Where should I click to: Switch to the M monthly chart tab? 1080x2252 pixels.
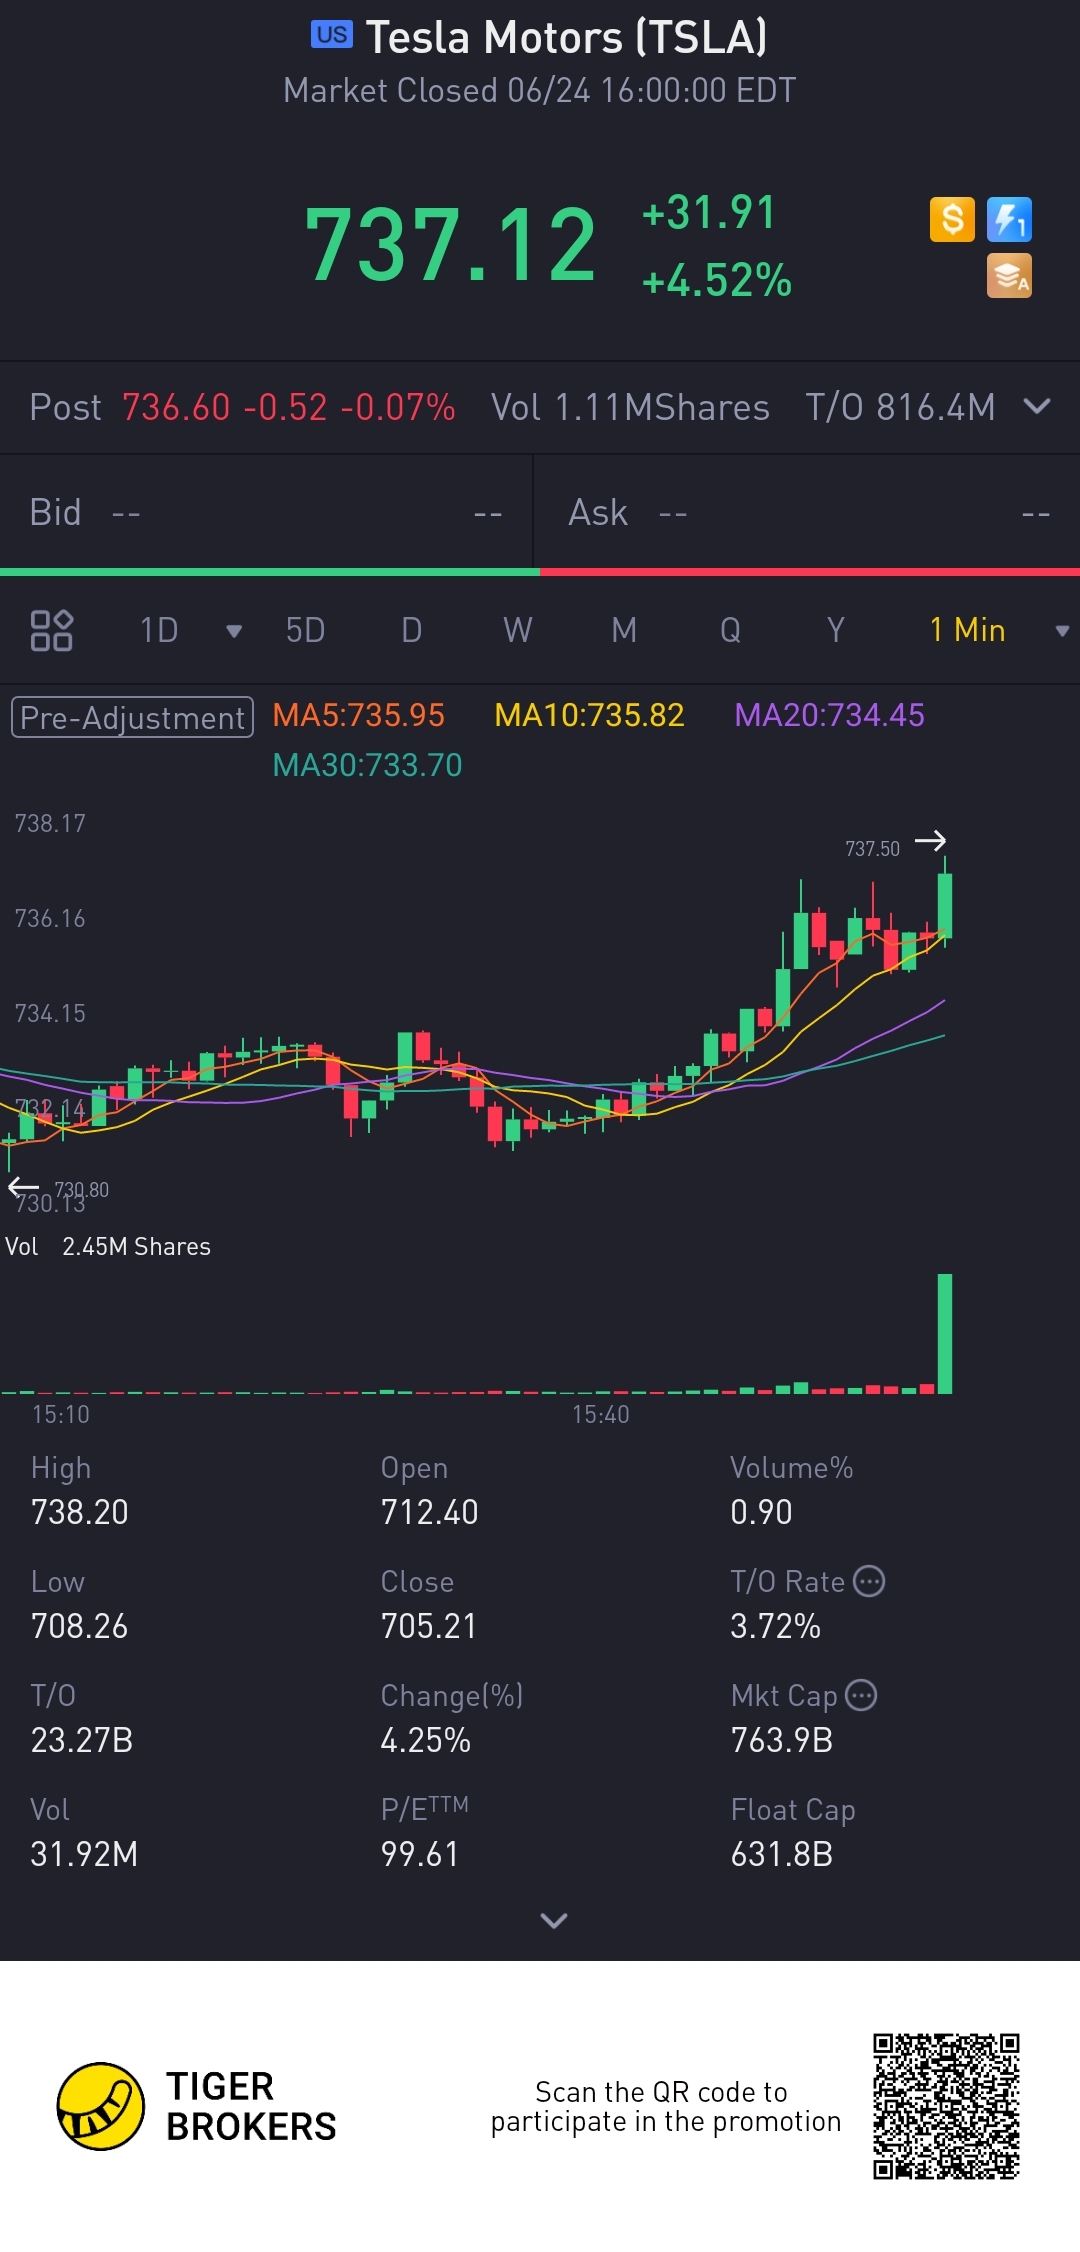coord(624,630)
